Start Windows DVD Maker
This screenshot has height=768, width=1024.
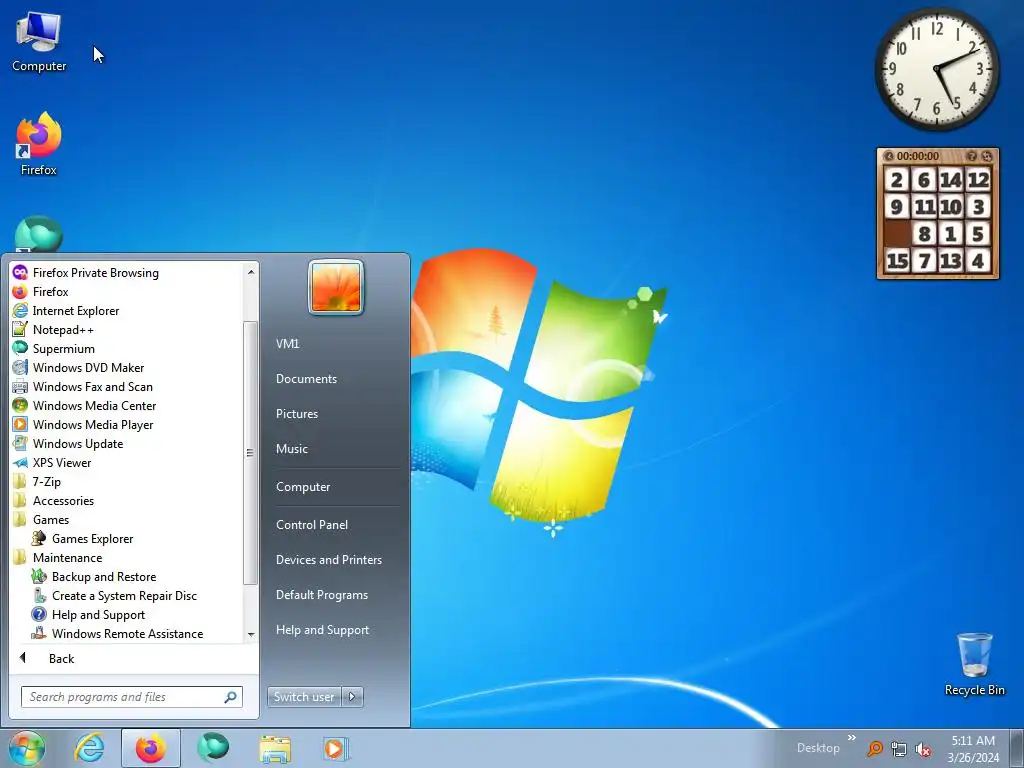pyautogui.click(x=127, y=368)
